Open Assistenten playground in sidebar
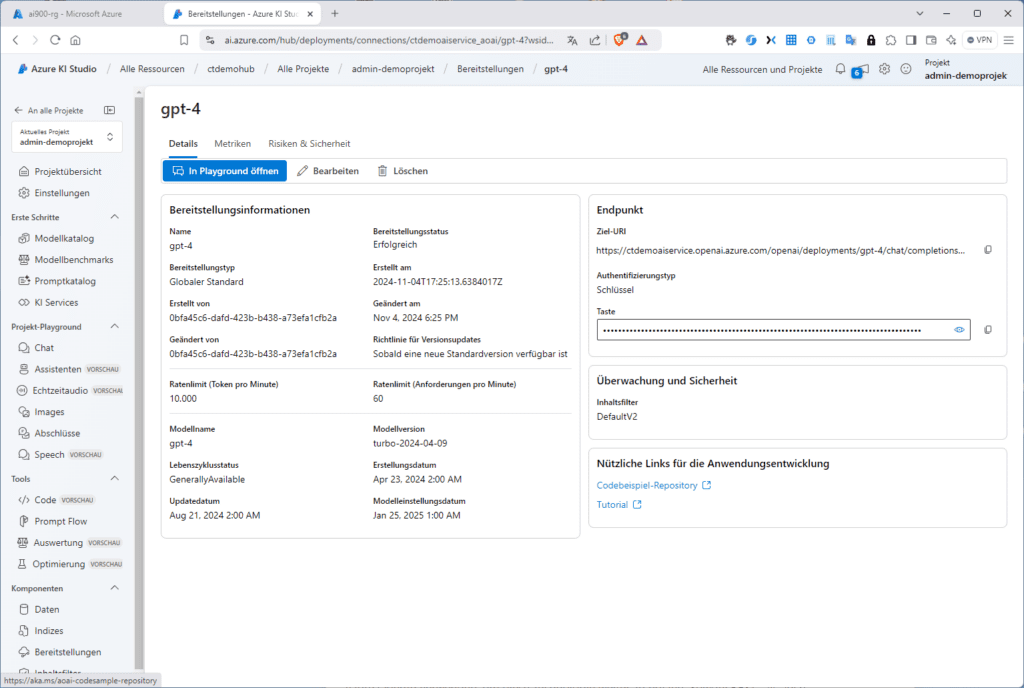1024x688 pixels. point(68,369)
